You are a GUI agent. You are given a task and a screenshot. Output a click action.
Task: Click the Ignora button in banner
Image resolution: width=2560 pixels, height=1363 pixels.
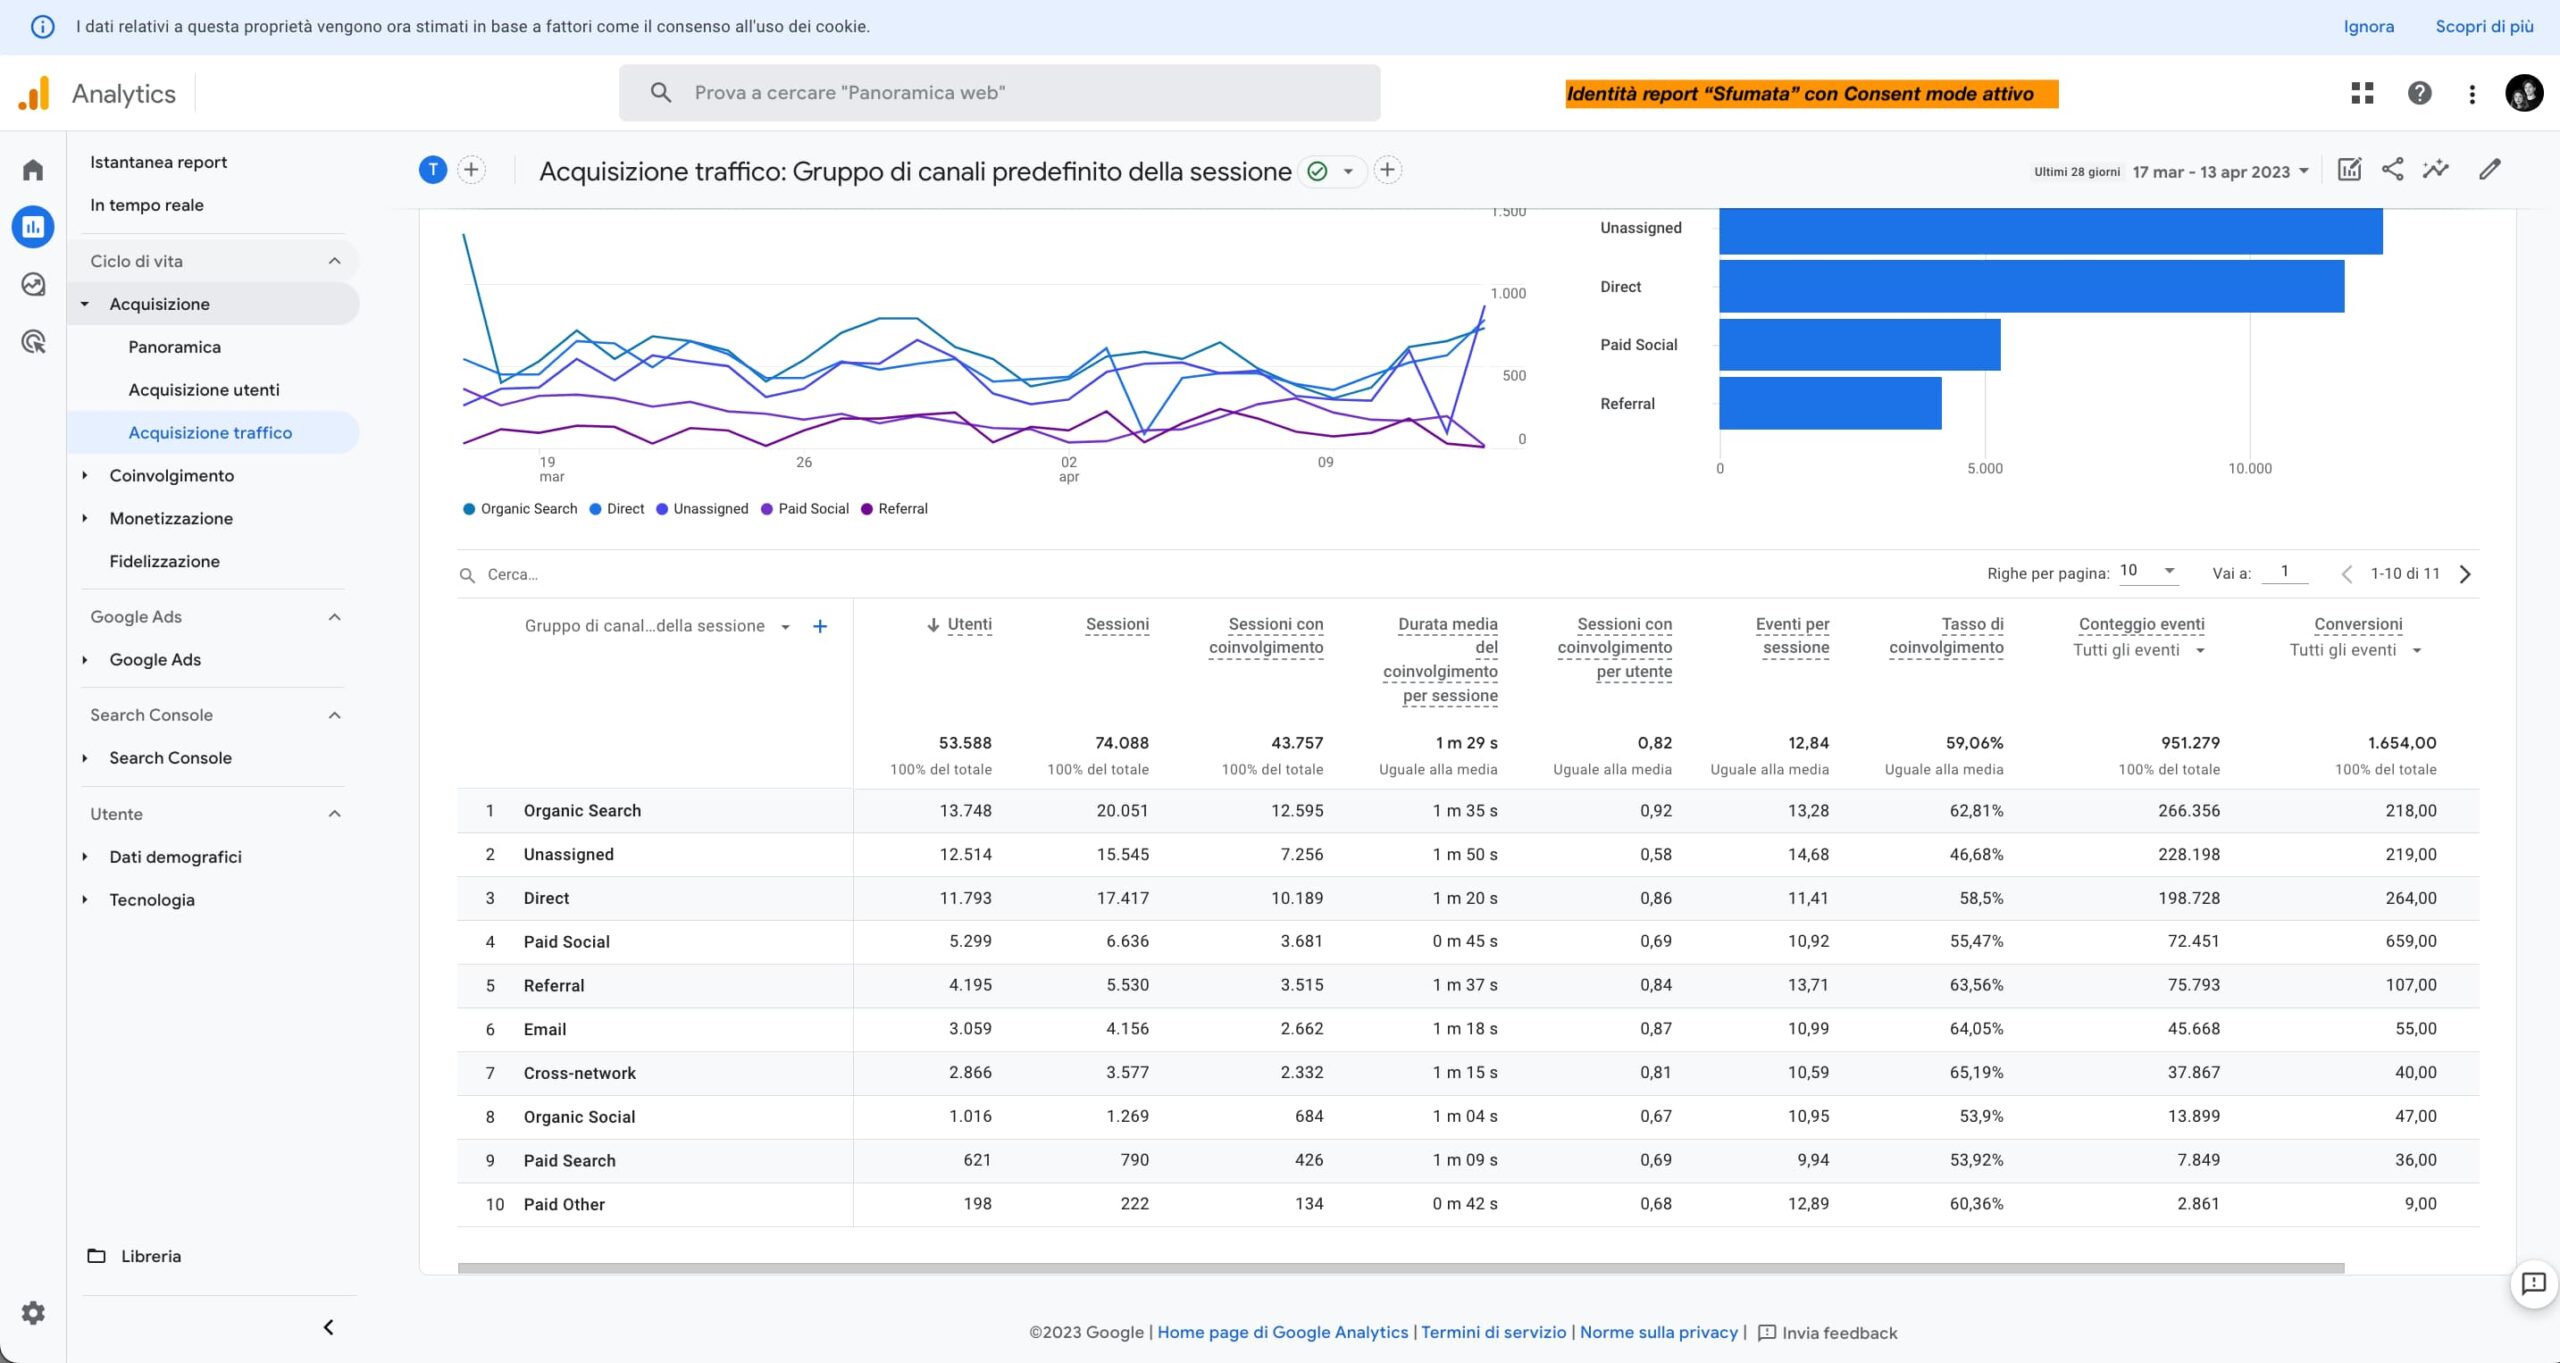[x=2368, y=27]
